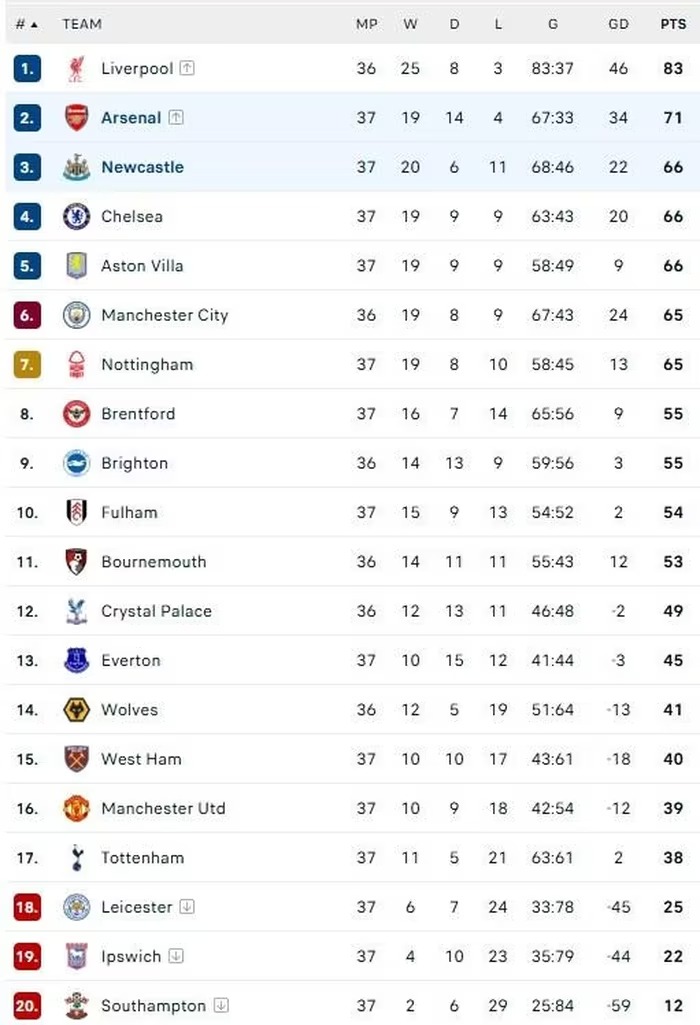This screenshot has height=1025, width=700.
Task: Select the red position 19 badge
Action: click(x=27, y=956)
